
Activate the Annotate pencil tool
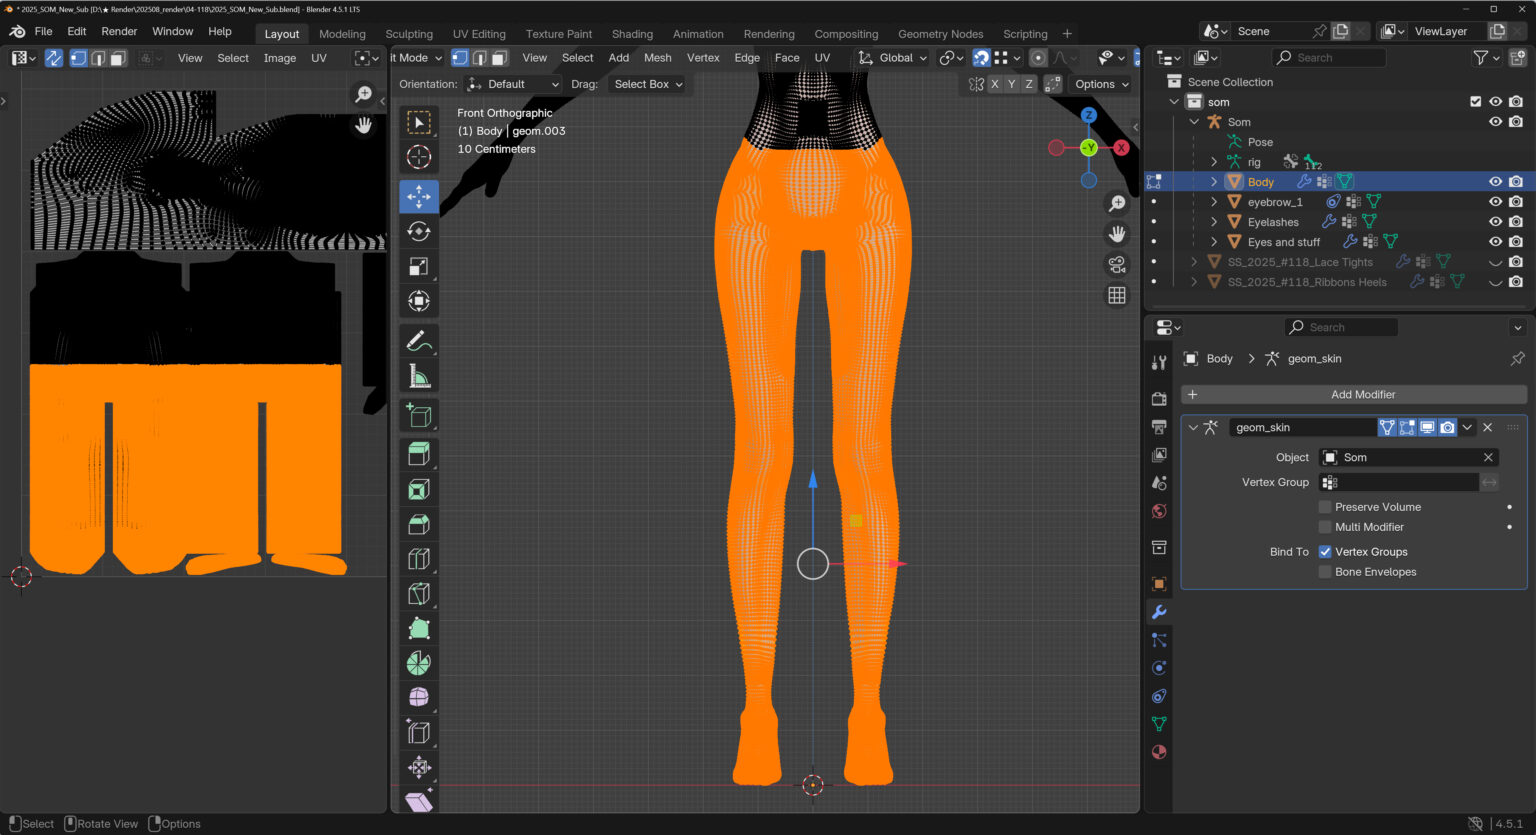419,342
